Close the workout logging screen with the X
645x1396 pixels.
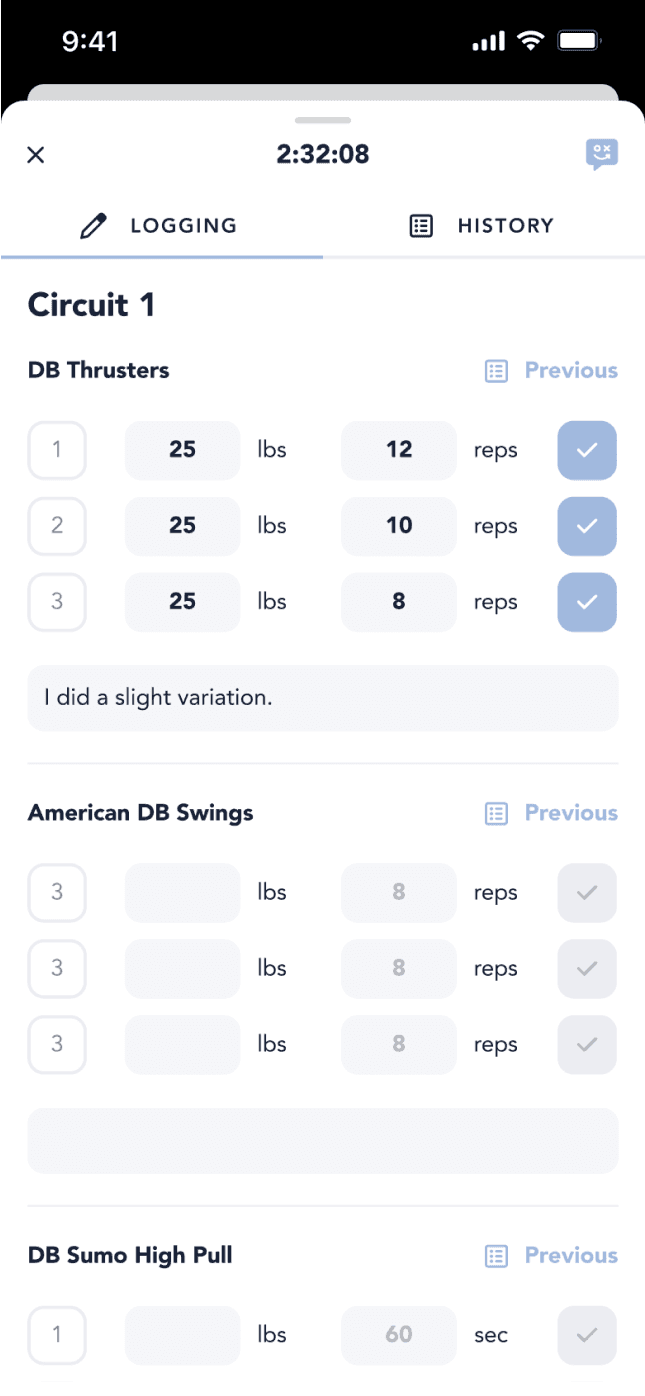tap(36, 155)
